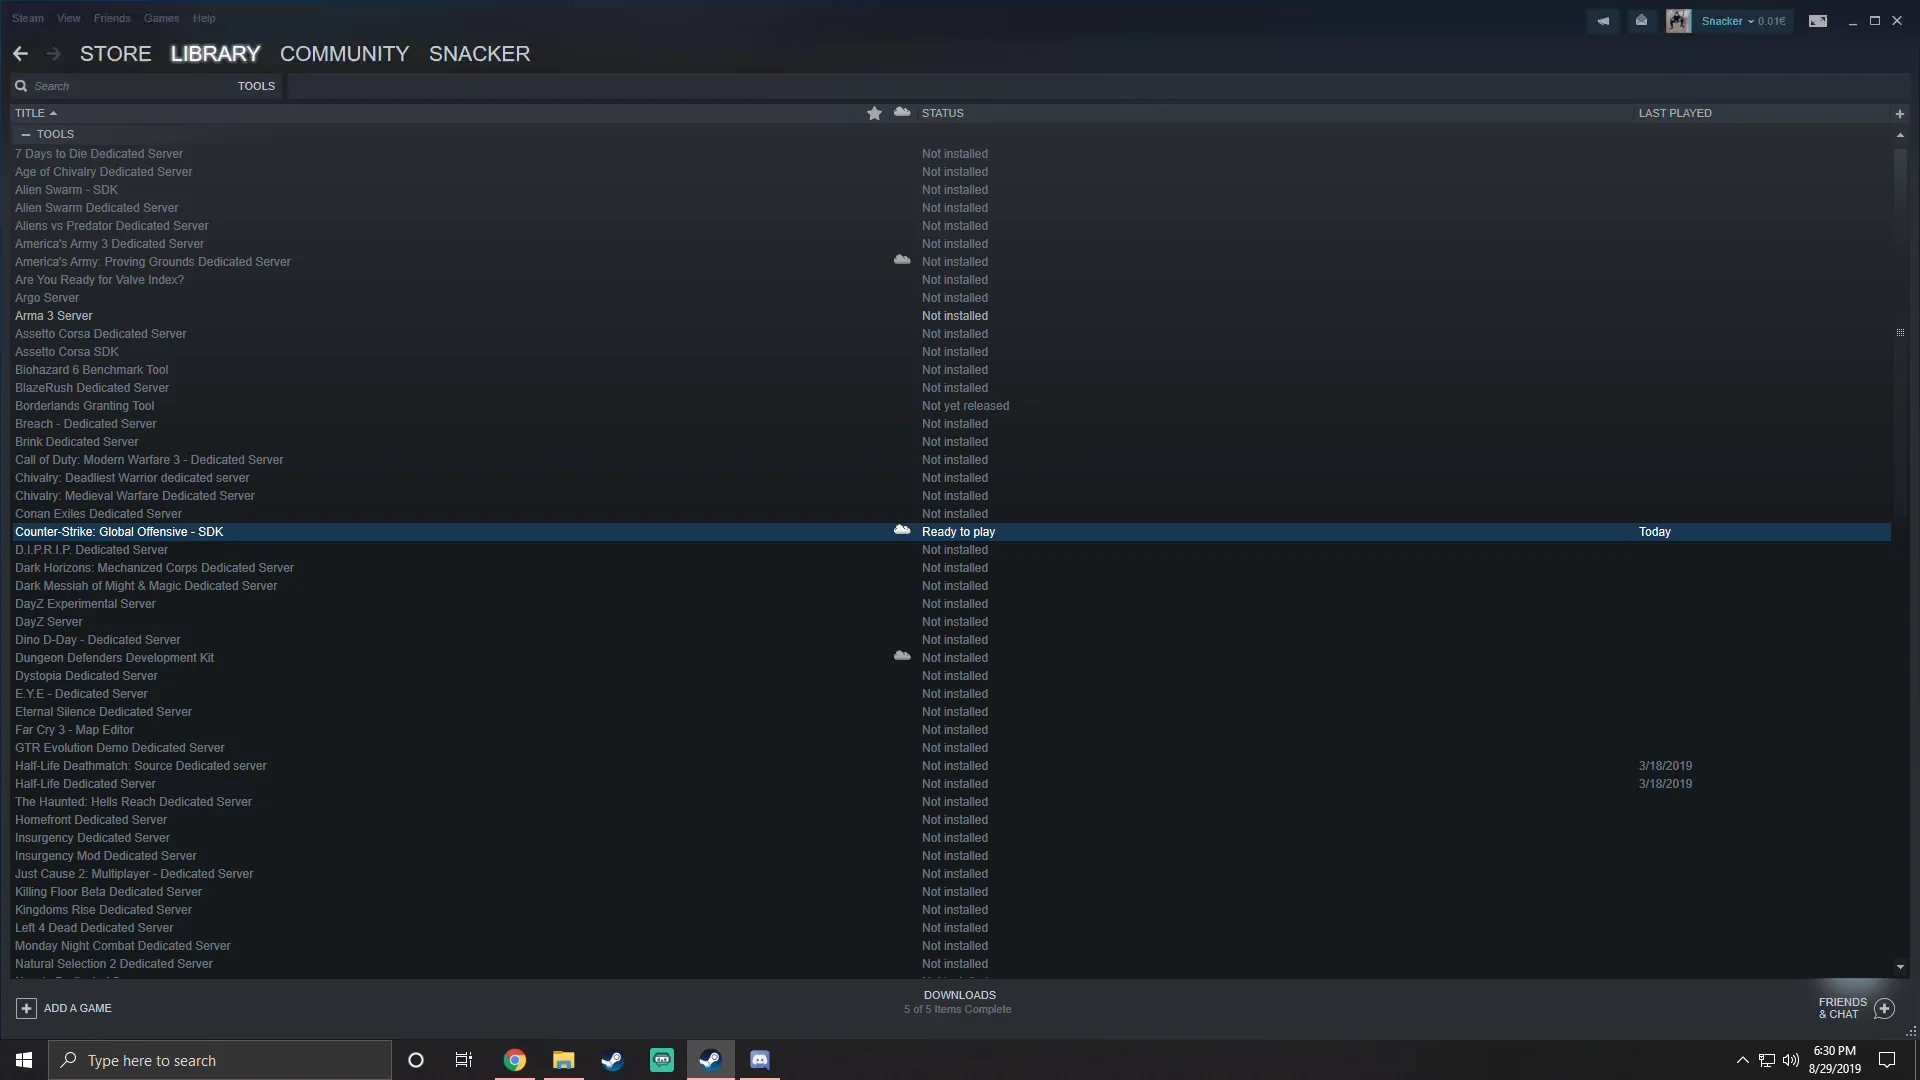Image resolution: width=1920 pixels, height=1080 pixels.
Task: Open the Friends menu
Action: (x=112, y=18)
